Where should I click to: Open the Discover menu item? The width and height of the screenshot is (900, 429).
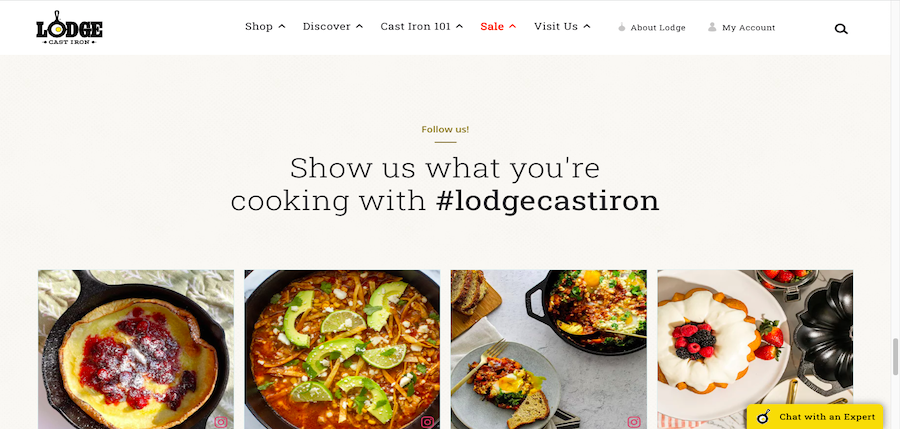(327, 26)
